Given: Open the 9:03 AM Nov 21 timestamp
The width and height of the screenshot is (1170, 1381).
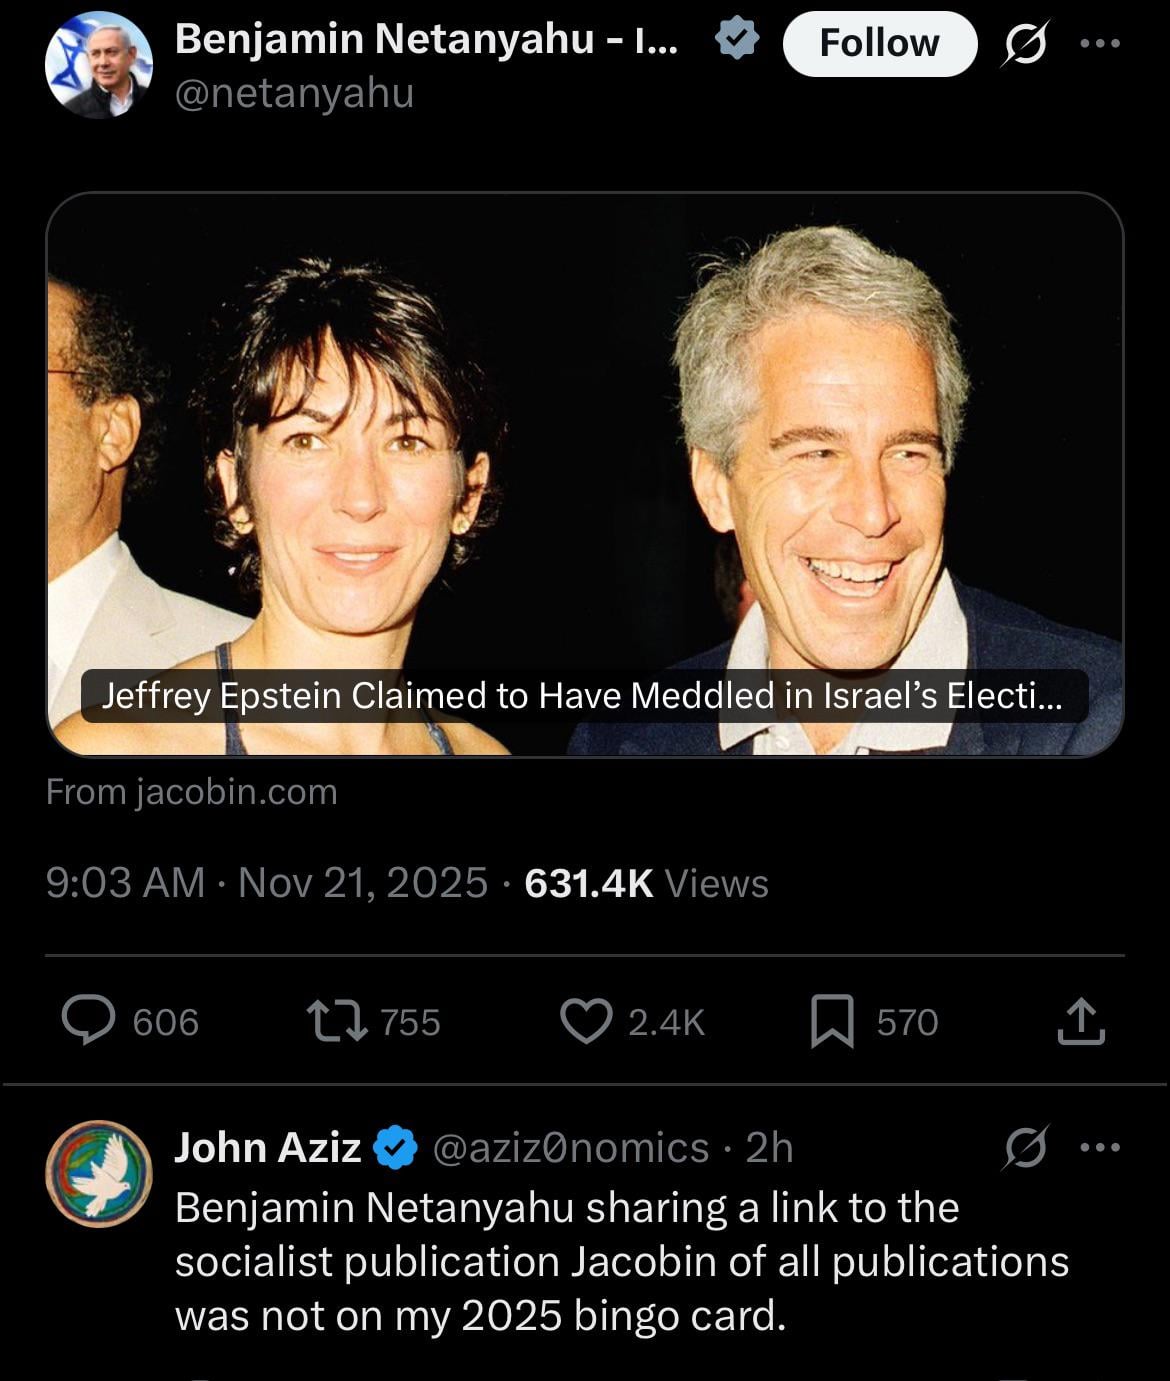Looking at the screenshot, I should [266, 883].
